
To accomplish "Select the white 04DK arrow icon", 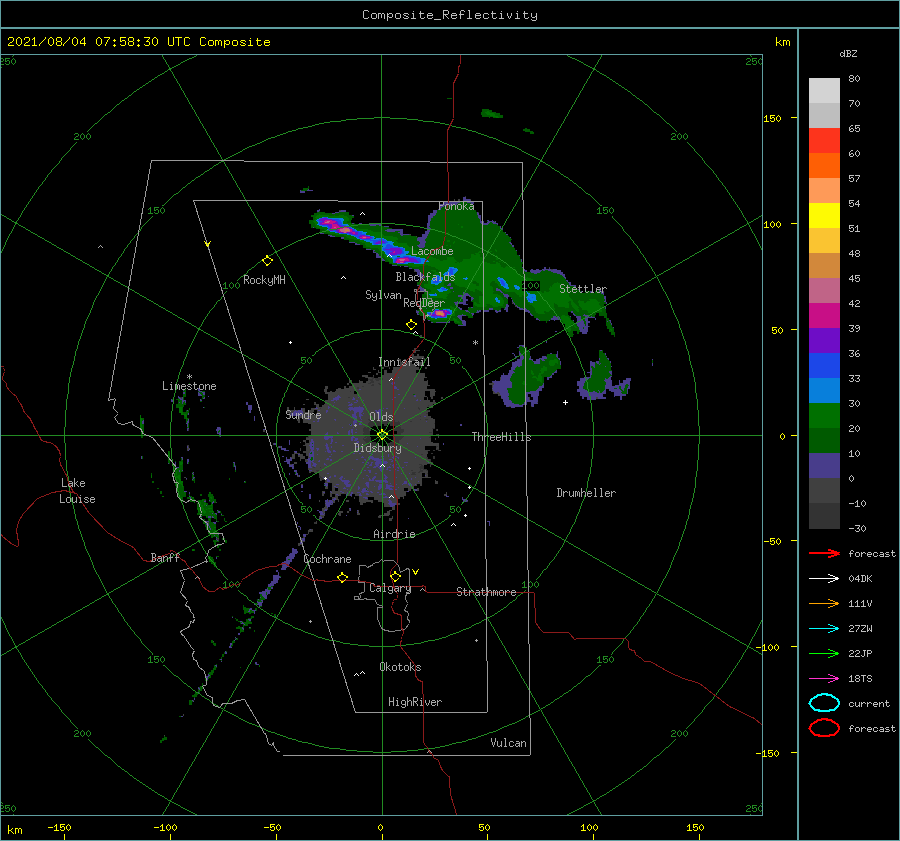I will tap(824, 578).
